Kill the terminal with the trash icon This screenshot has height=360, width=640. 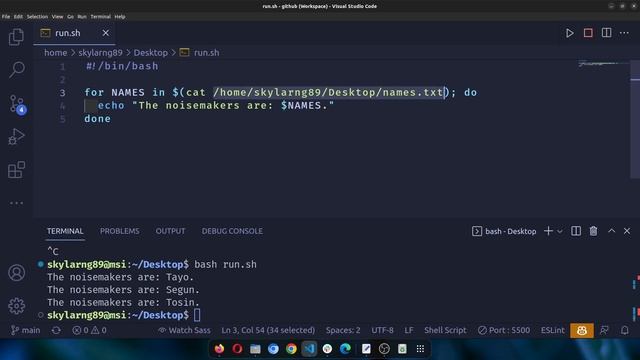click(x=593, y=231)
